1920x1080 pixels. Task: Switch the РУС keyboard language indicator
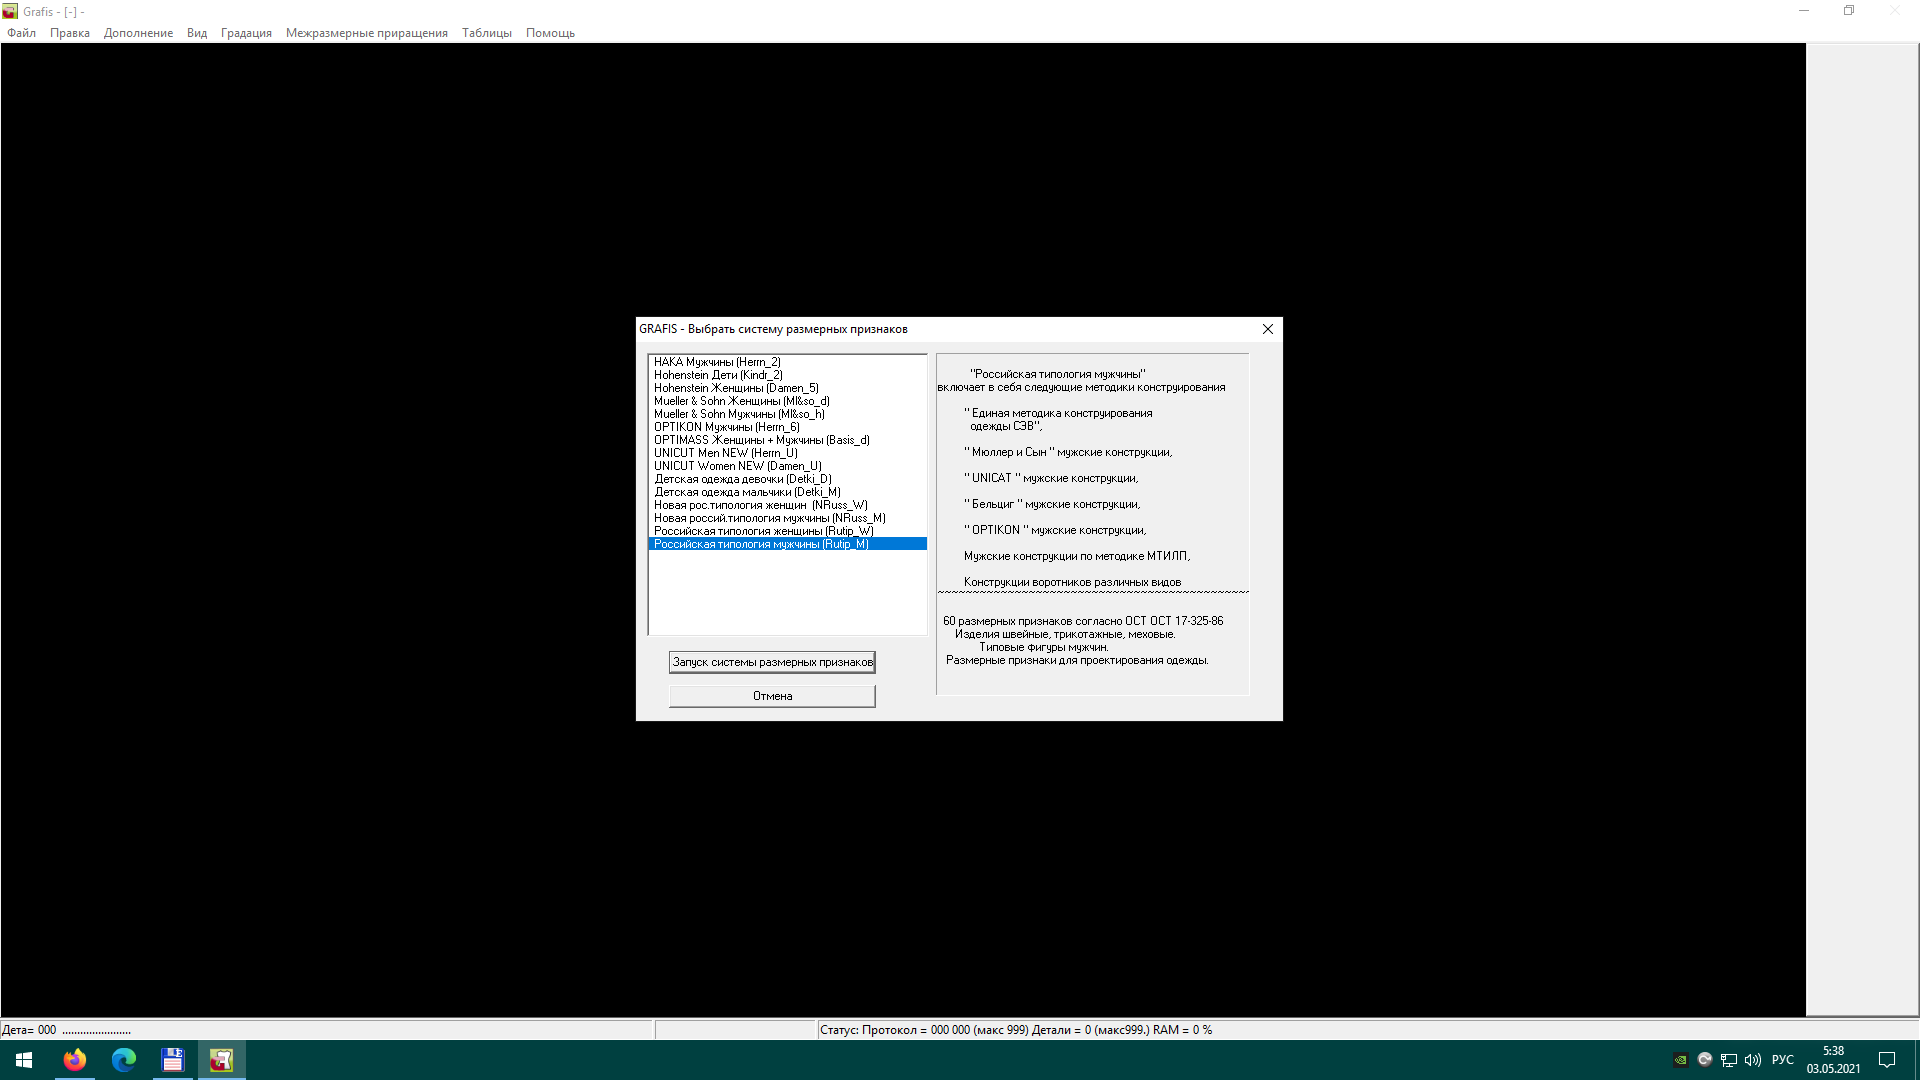1782,1060
